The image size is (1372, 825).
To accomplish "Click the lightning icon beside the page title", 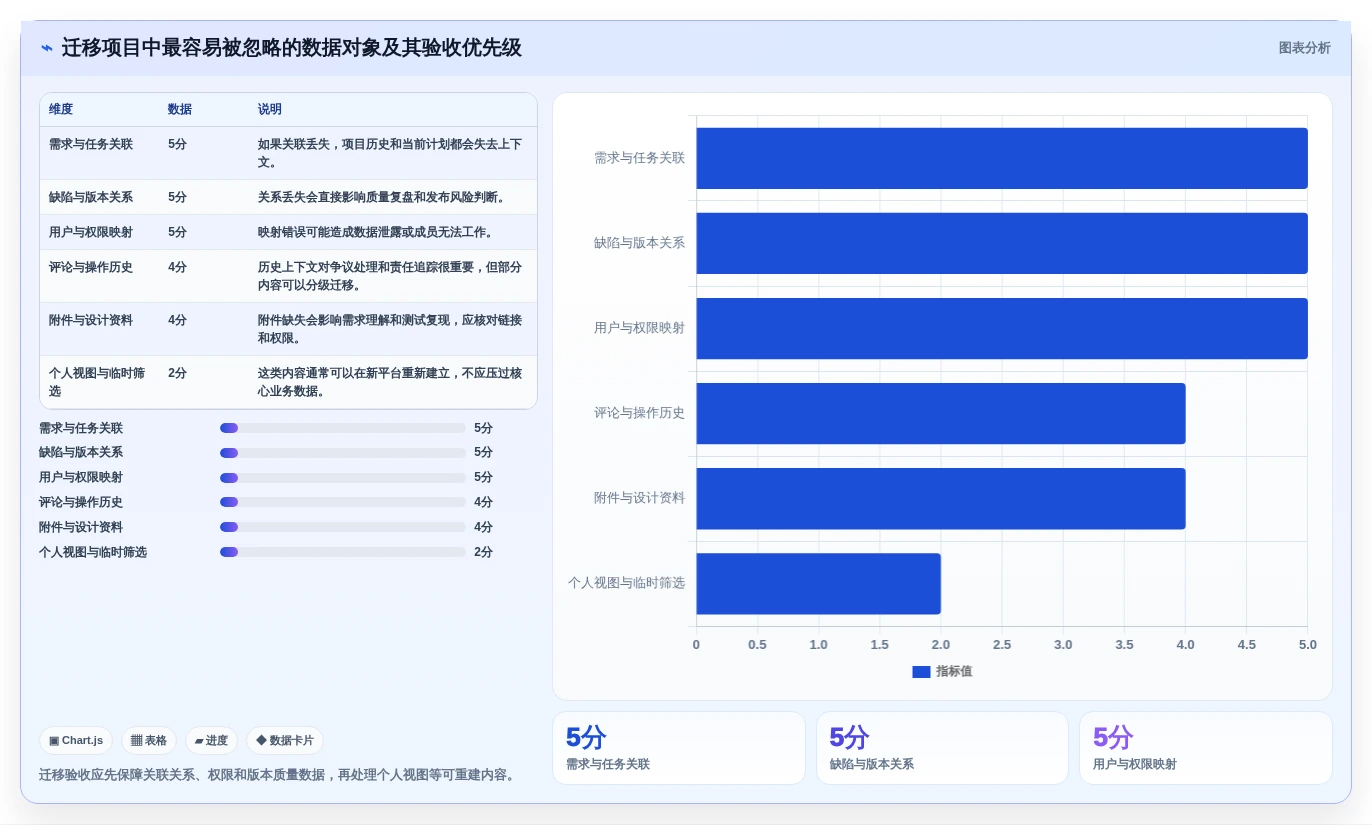I will click(x=47, y=48).
